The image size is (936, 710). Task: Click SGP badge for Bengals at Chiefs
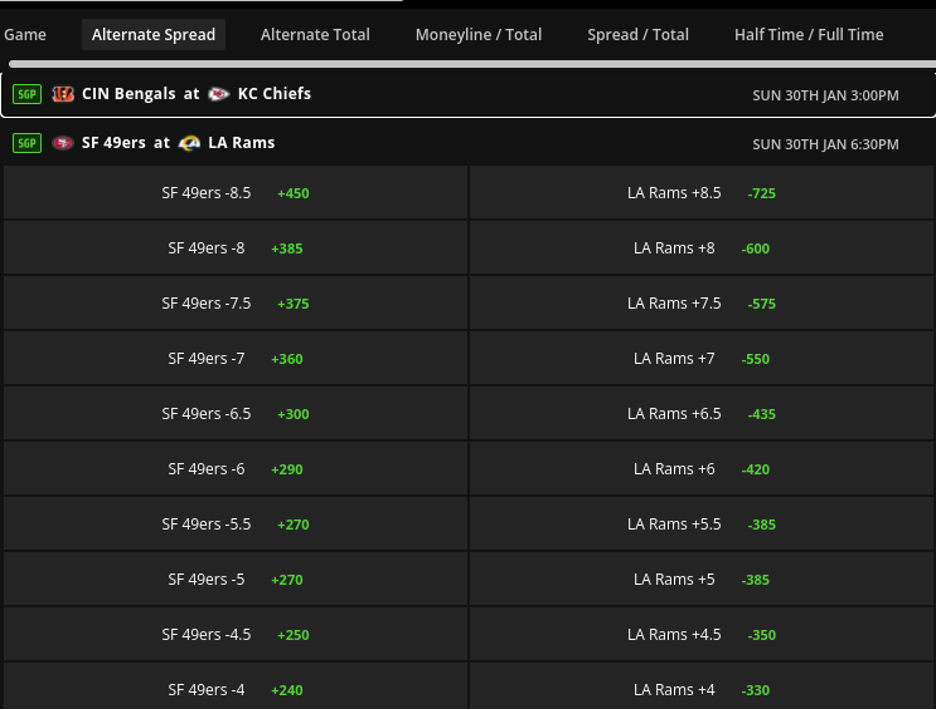point(27,94)
